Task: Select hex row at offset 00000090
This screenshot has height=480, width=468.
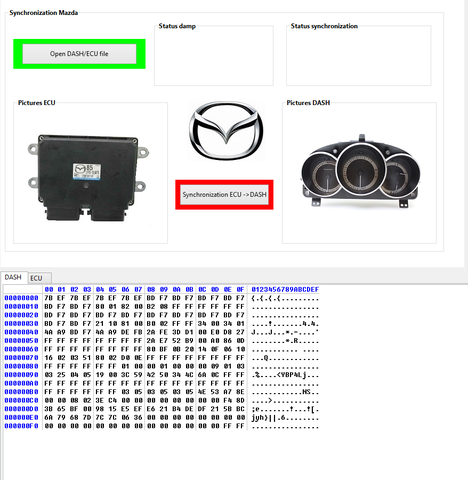Action: click(x=162, y=375)
